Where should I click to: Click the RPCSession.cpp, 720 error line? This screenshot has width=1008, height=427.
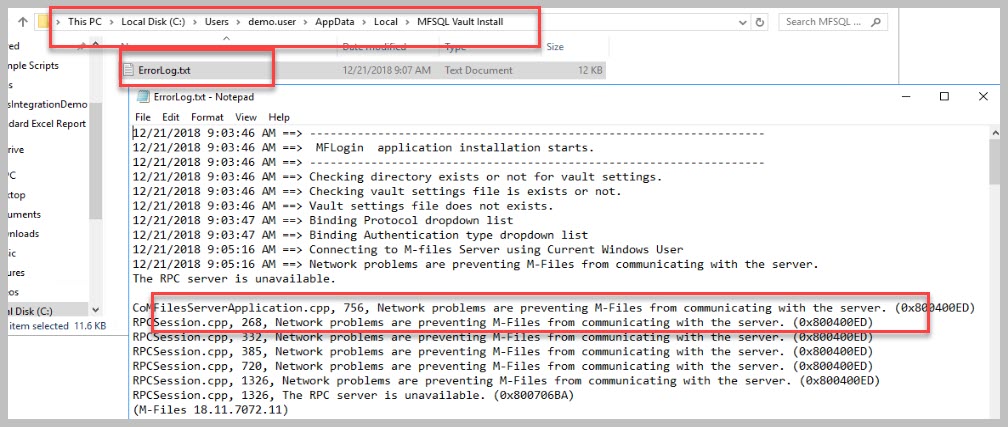coord(503,366)
